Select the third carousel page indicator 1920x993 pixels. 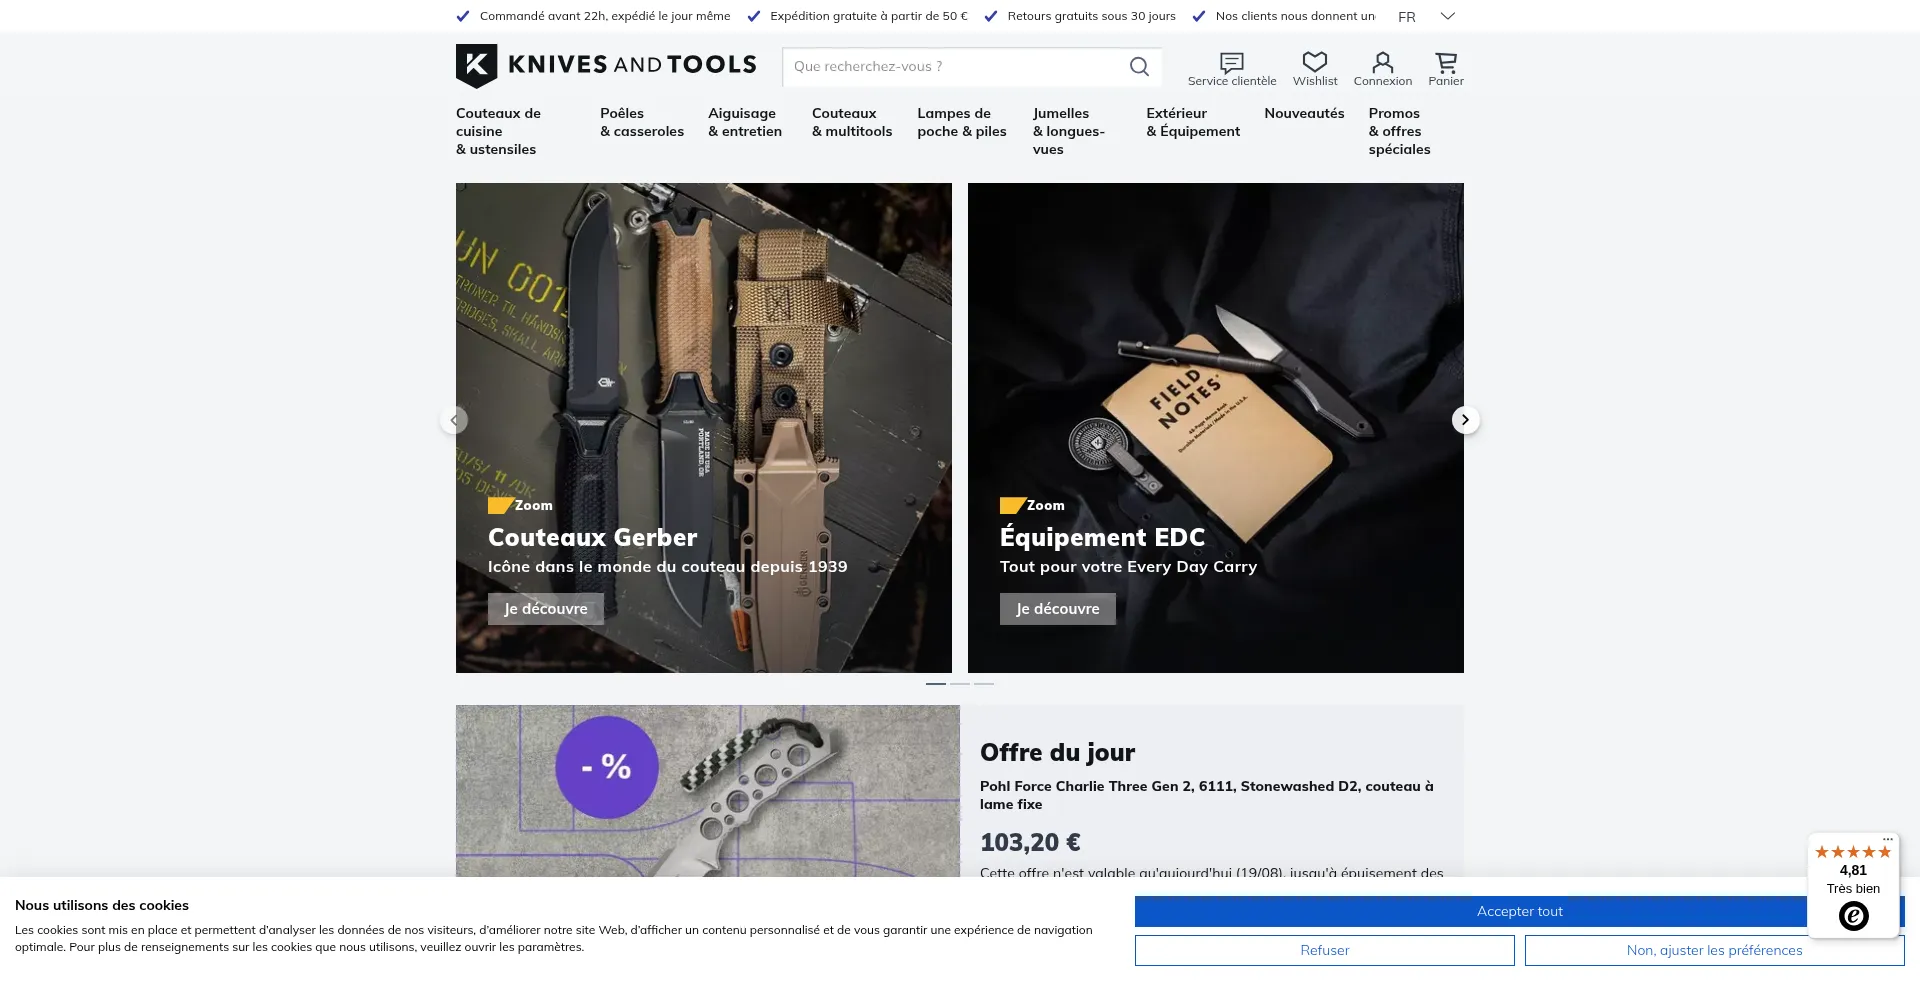(x=984, y=684)
